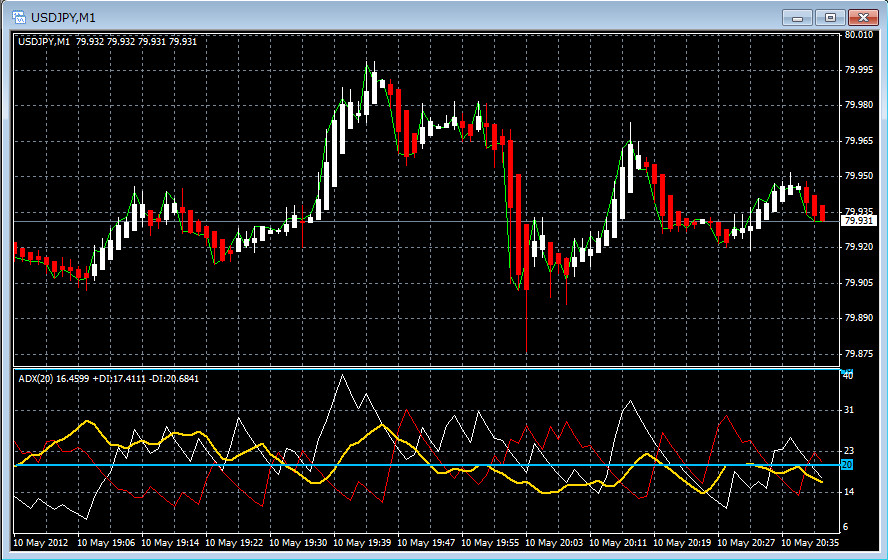Click the ADX scale value 6
The height and width of the screenshot is (560, 888).
coord(846,527)
